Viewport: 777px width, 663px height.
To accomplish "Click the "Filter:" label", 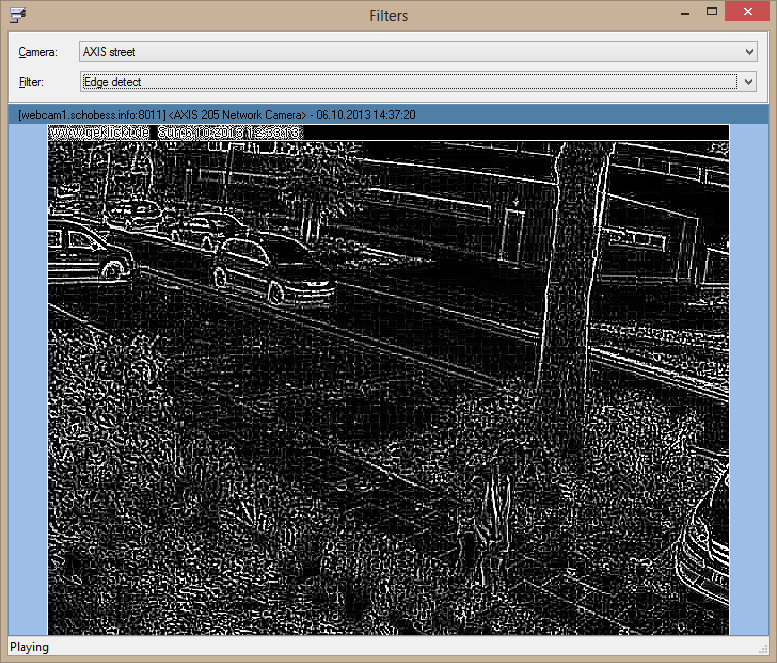I will point(32,82).
